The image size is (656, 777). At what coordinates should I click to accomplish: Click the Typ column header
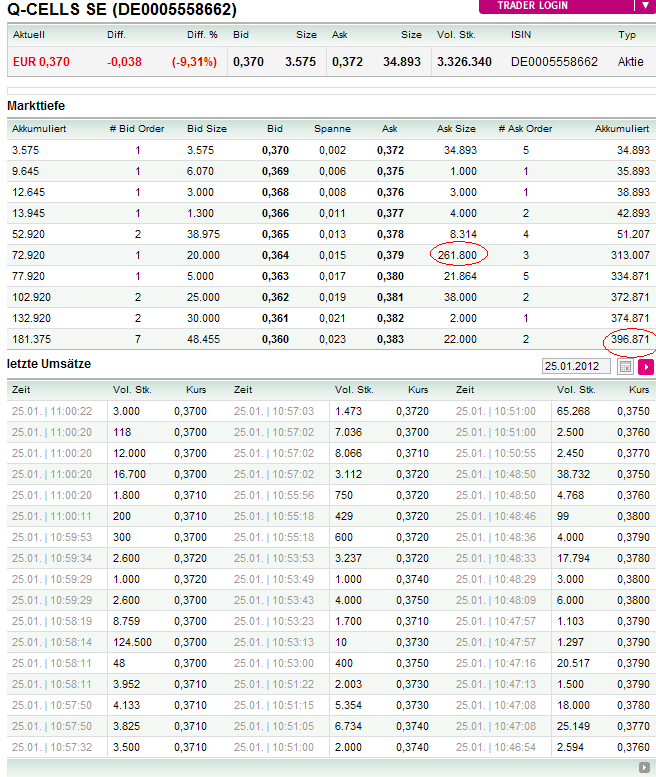(x=627, y=35)
